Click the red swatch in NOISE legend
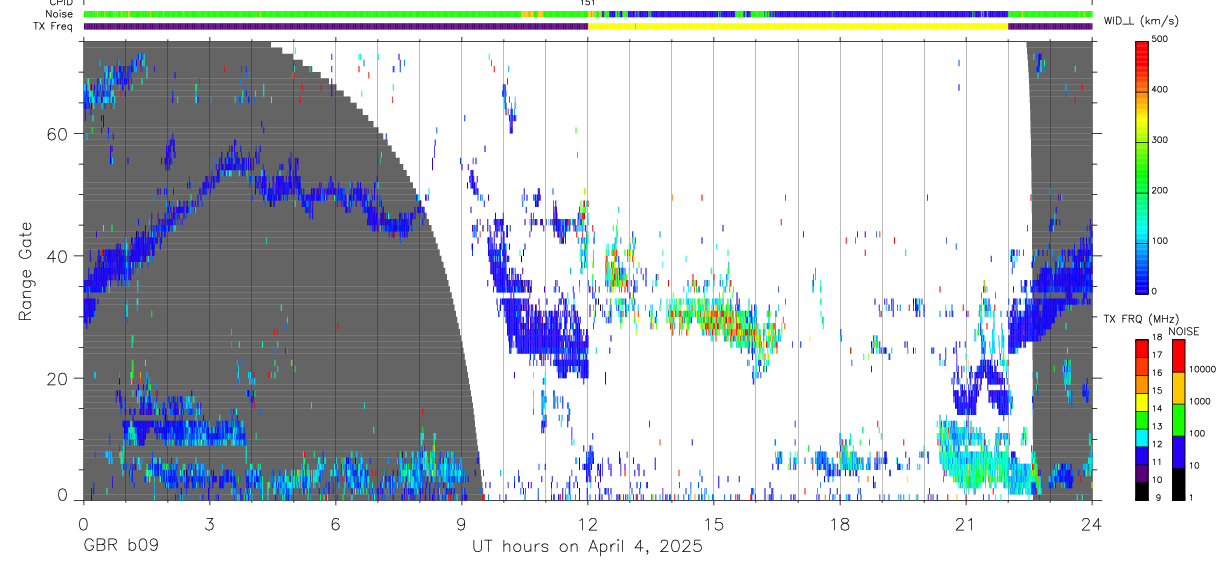 pos(1178,356)
